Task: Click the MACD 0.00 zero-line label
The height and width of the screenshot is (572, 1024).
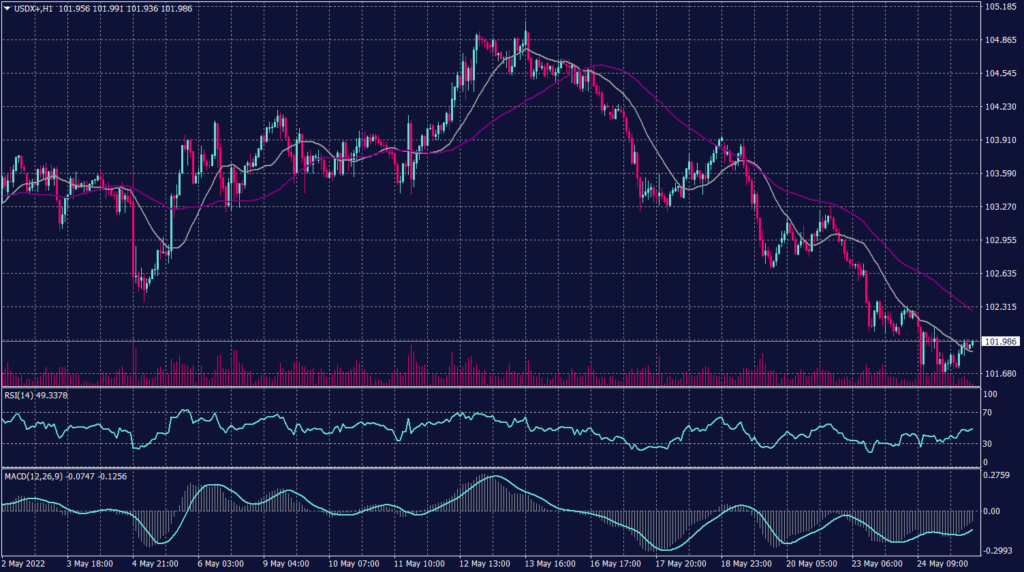Action: coord(995,511)
